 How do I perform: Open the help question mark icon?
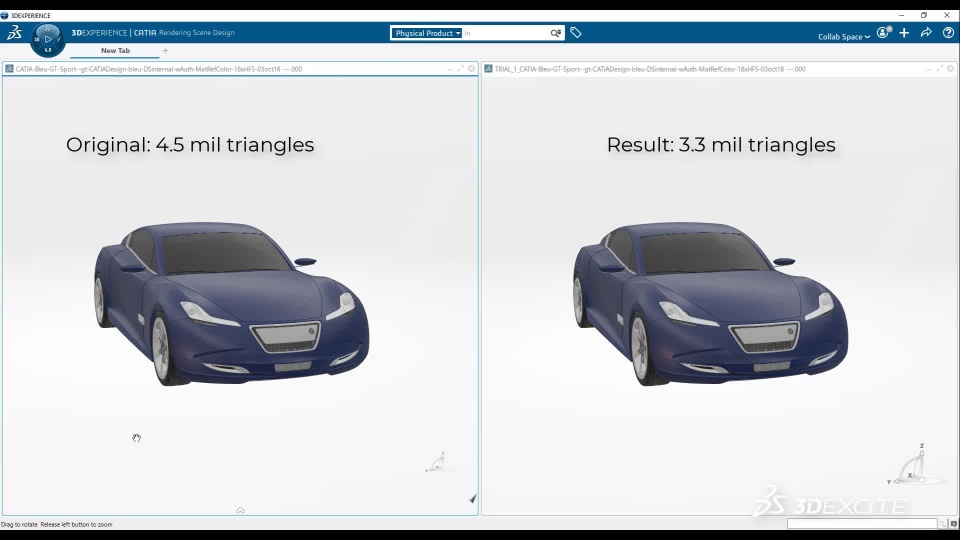pos(948,32)
